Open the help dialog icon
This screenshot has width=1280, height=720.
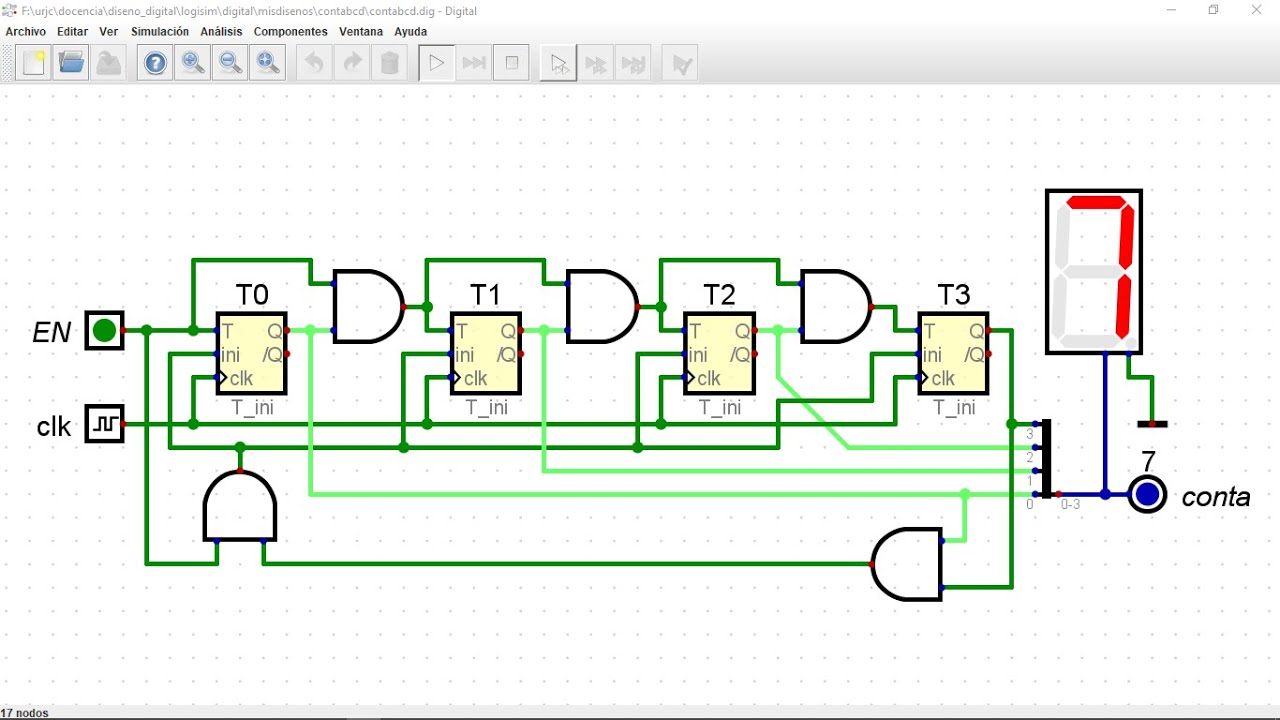[155, 63]
